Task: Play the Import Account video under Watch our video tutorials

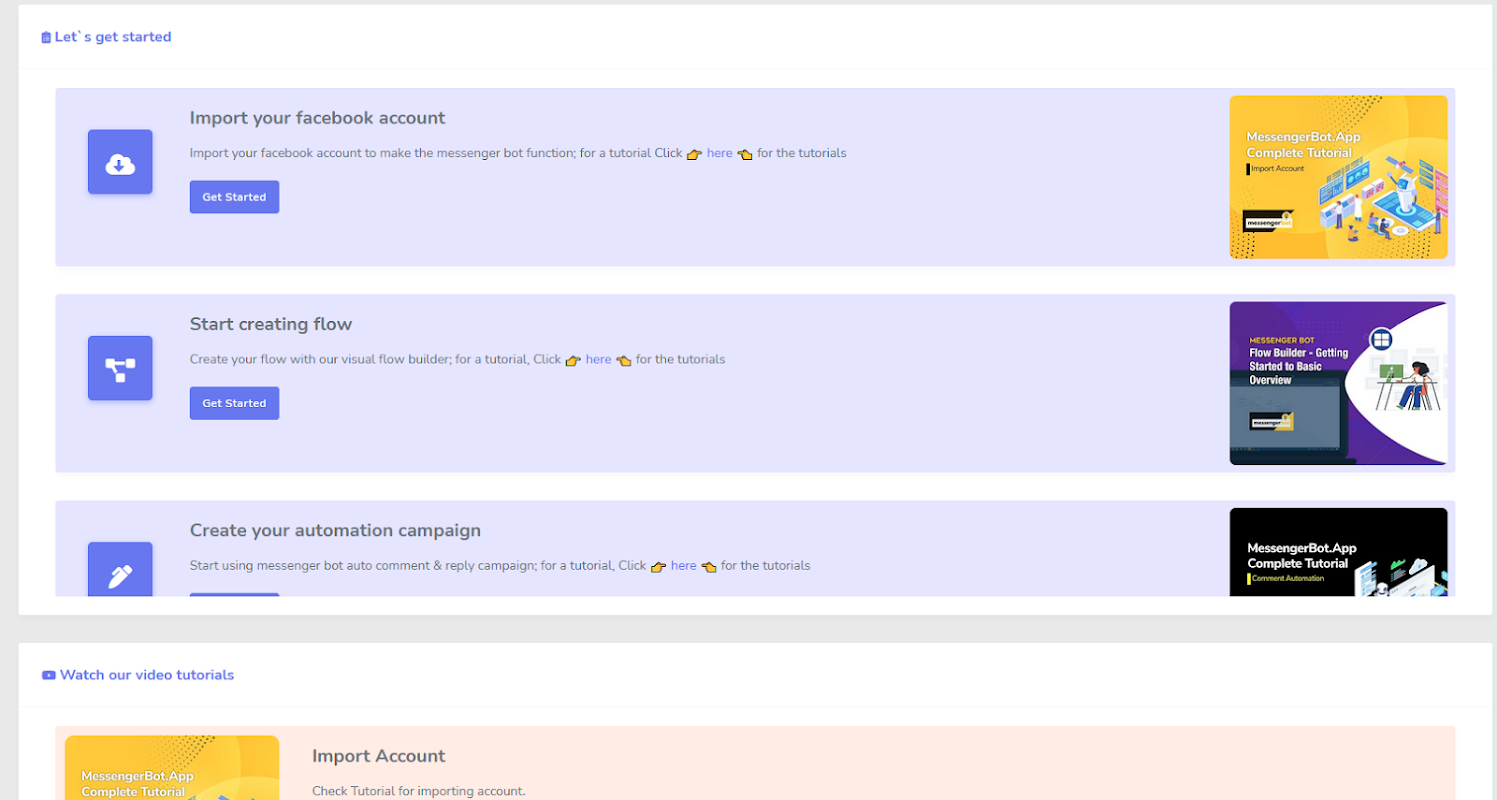Action: coord(172,768)
